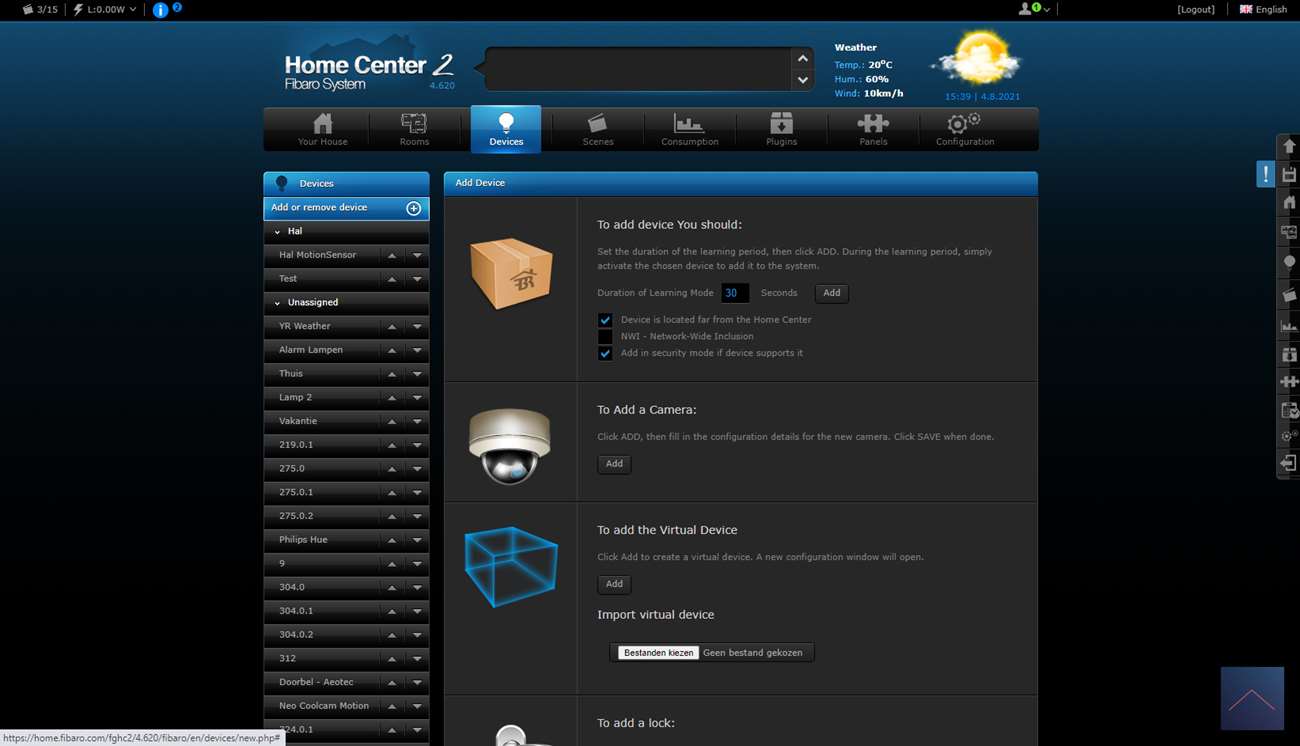Click the learning mode duration field
This screenshot has width=1300, height=746.
click(x=734, y=293)
